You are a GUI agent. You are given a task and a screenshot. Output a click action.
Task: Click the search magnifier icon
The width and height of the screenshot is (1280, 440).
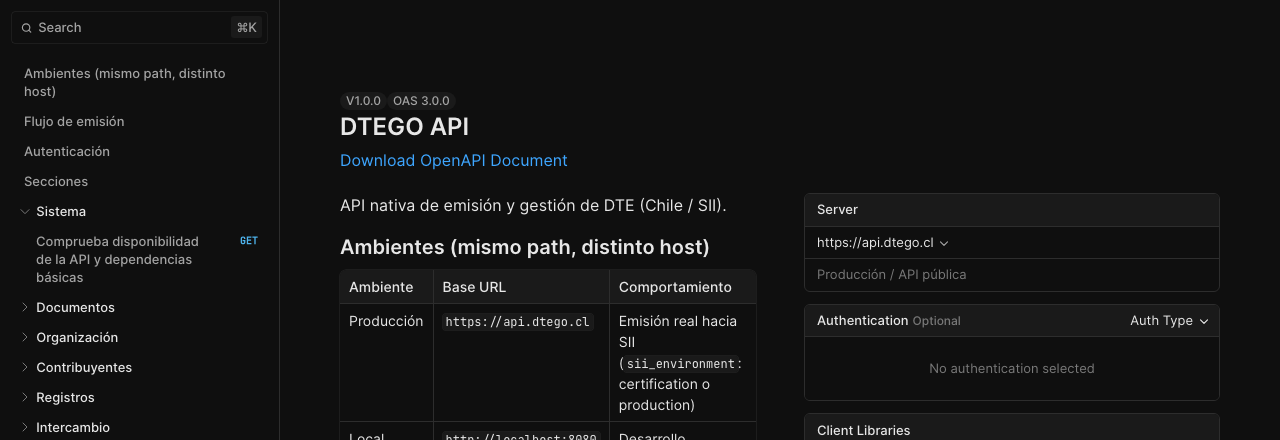[x=27, y=28]
